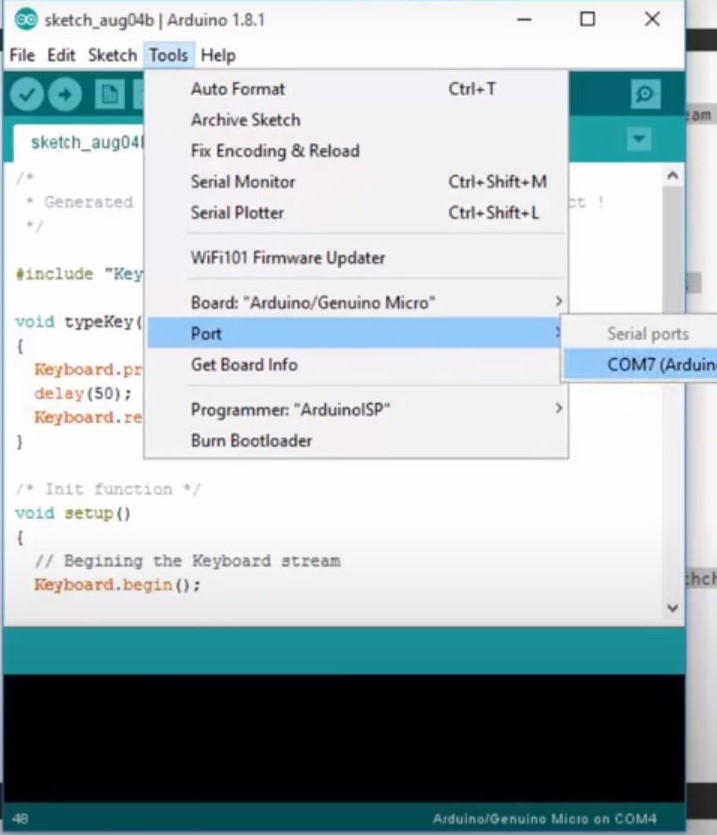Expand the Port submenu entry
This screenshot has width=717, height=835.
pos(356,333)
